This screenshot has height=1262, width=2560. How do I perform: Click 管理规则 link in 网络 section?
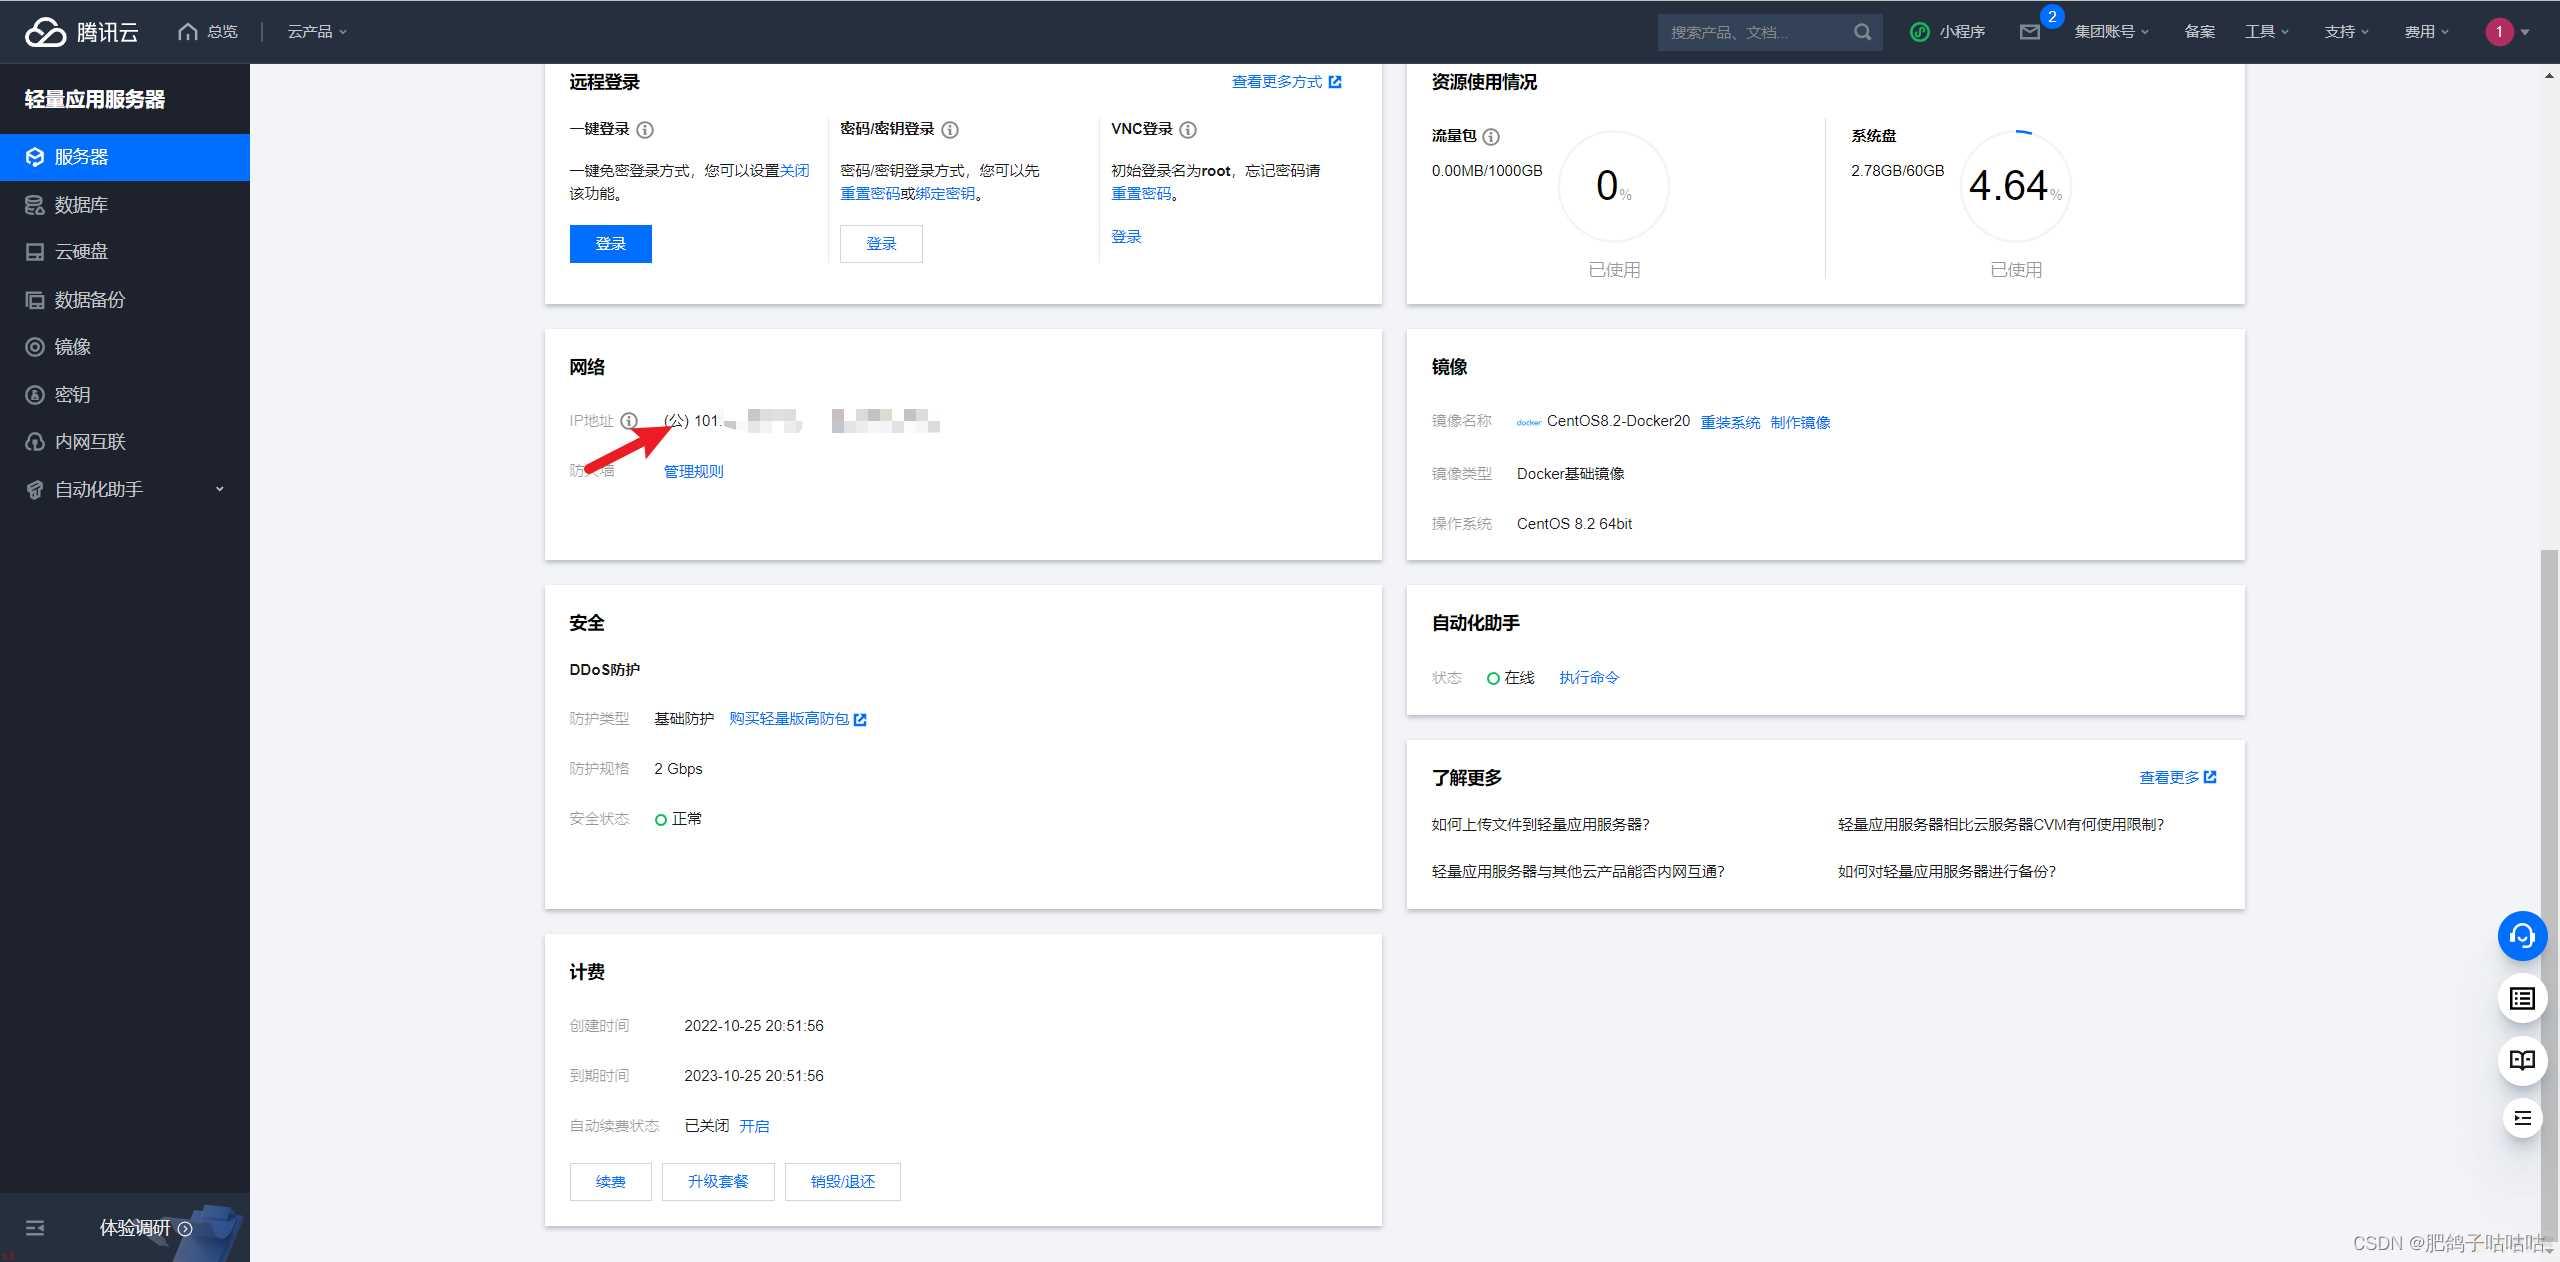click(694, 472)
